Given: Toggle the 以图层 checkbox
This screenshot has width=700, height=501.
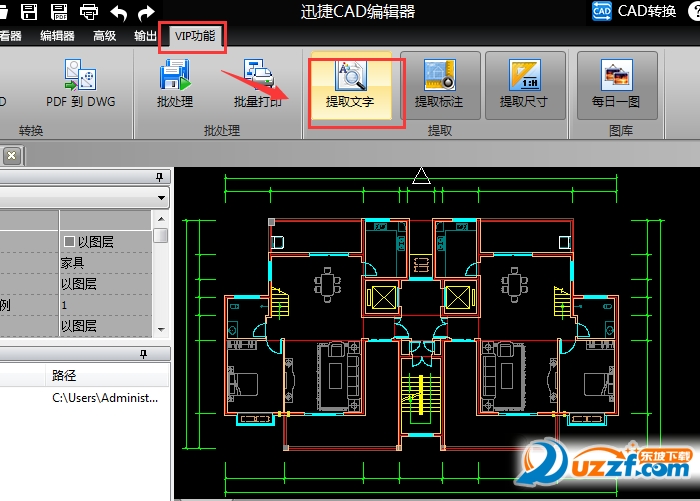Looking at the screenshot, I should 69,242.
